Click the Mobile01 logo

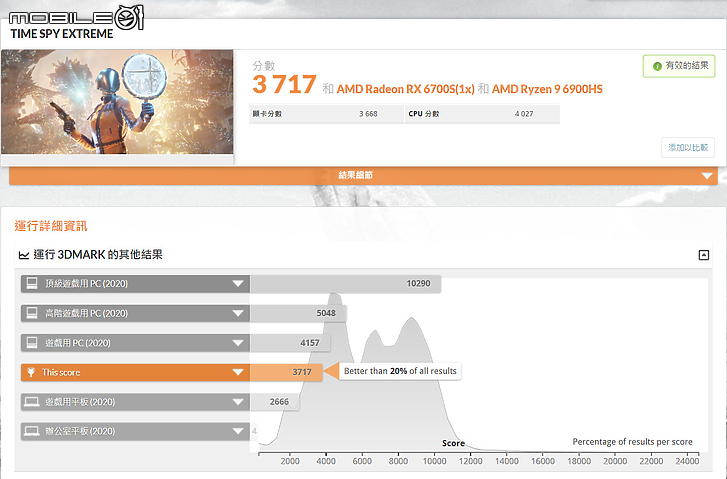pos(77,18)
